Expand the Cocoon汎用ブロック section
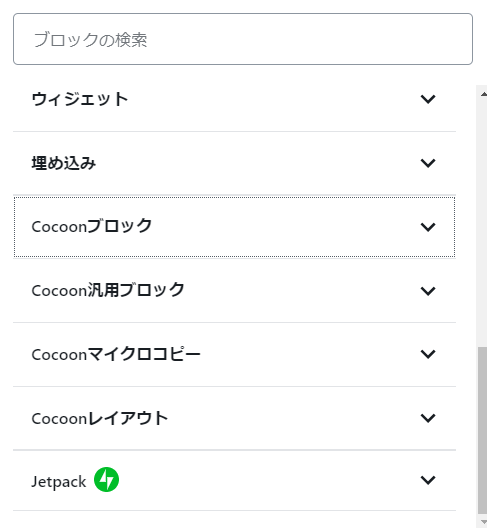487x528 pixels. coord(108,290)
